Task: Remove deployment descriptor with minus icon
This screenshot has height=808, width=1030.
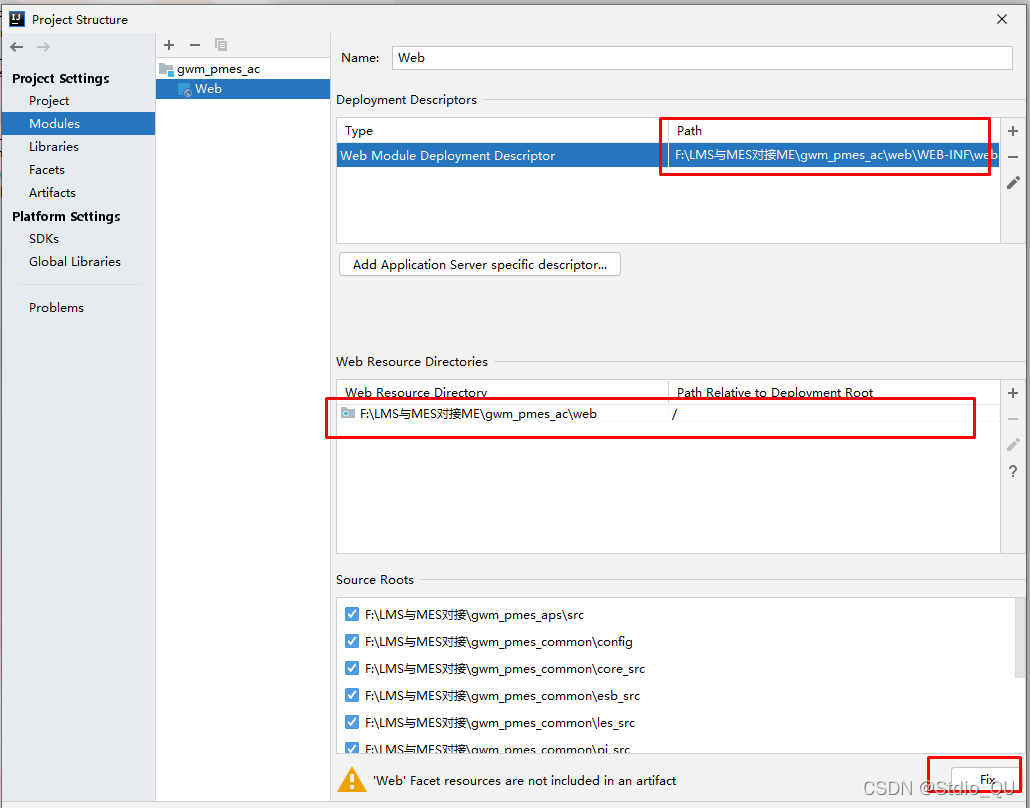Action: [x=1013, y=157]
